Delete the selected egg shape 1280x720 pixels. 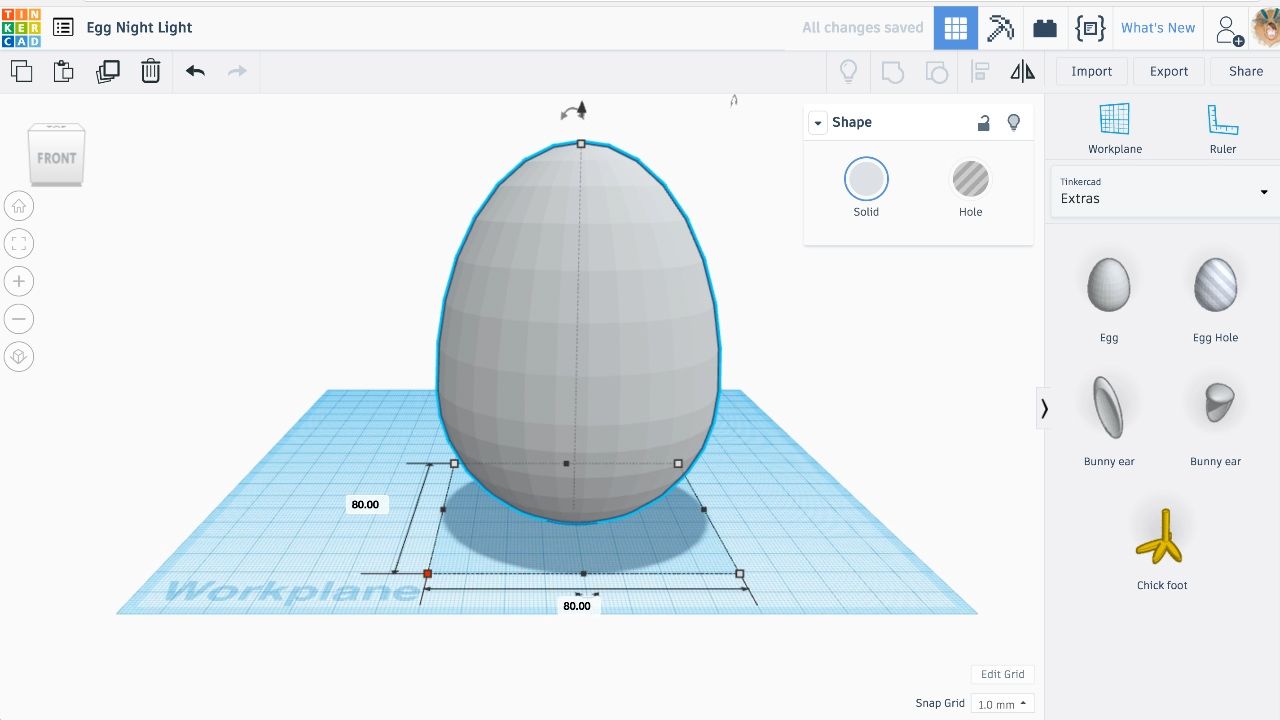point(150,71)
